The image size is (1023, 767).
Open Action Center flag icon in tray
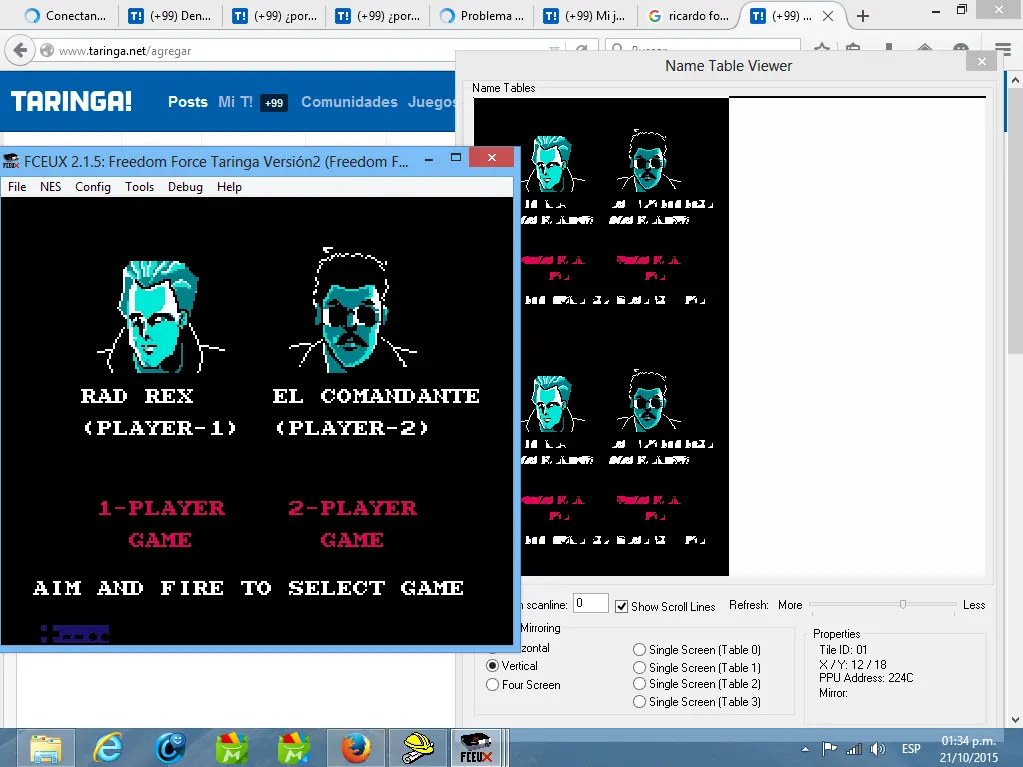[x=829, y=749]
